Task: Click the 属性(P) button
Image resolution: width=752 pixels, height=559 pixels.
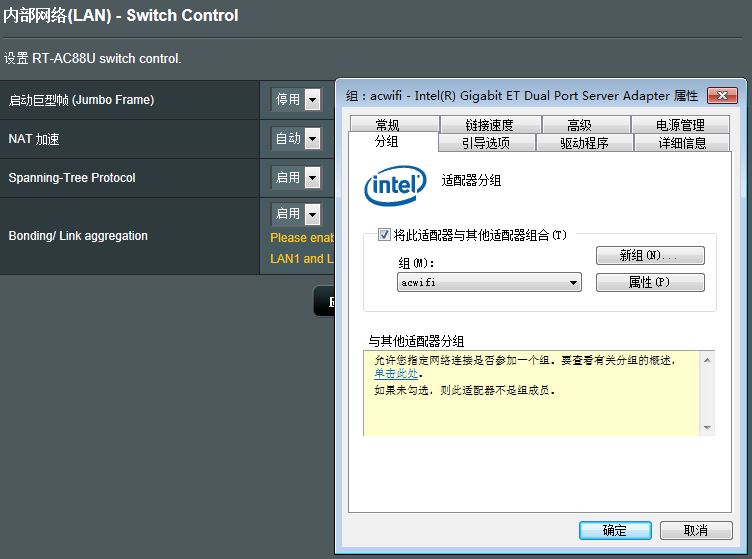Action: tap(650, 282)
